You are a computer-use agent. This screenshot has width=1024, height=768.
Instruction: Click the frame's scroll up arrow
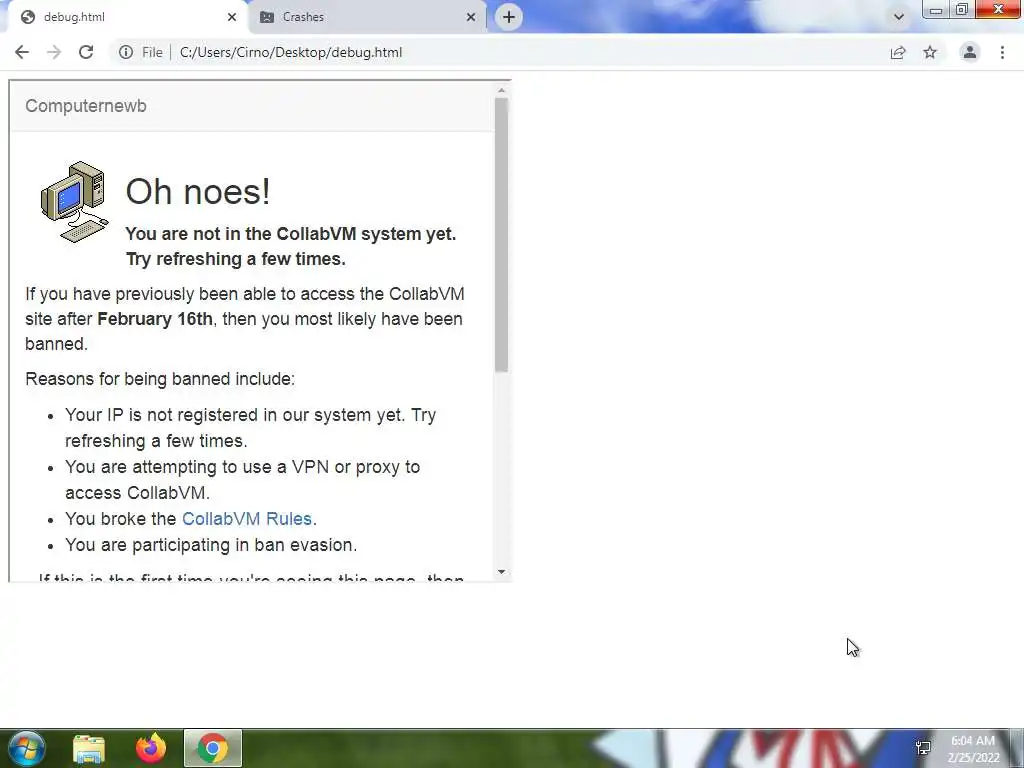click(x=501, y=90)
